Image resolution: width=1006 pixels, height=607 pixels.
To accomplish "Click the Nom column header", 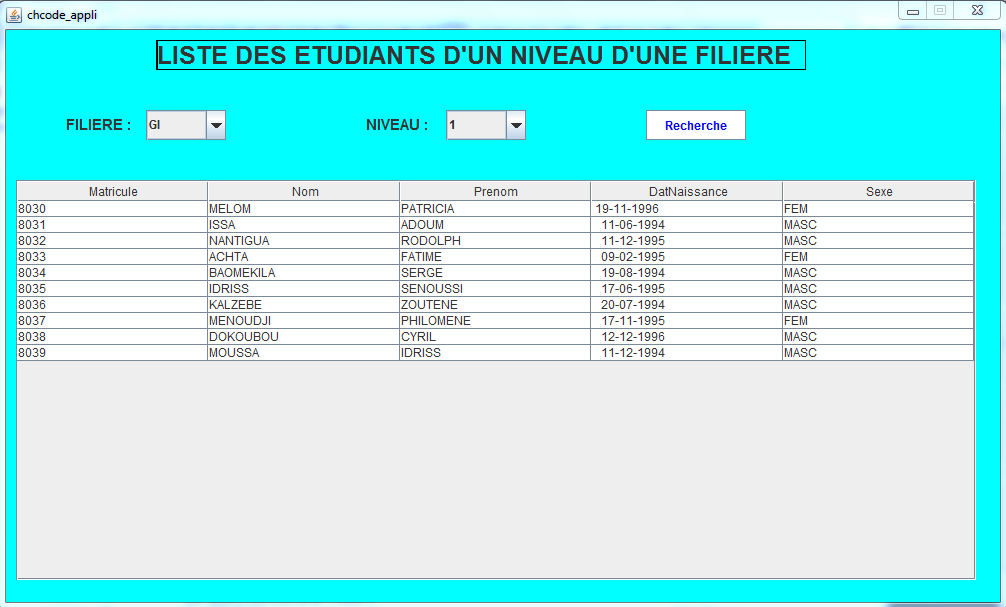I will tap(303, 191).
